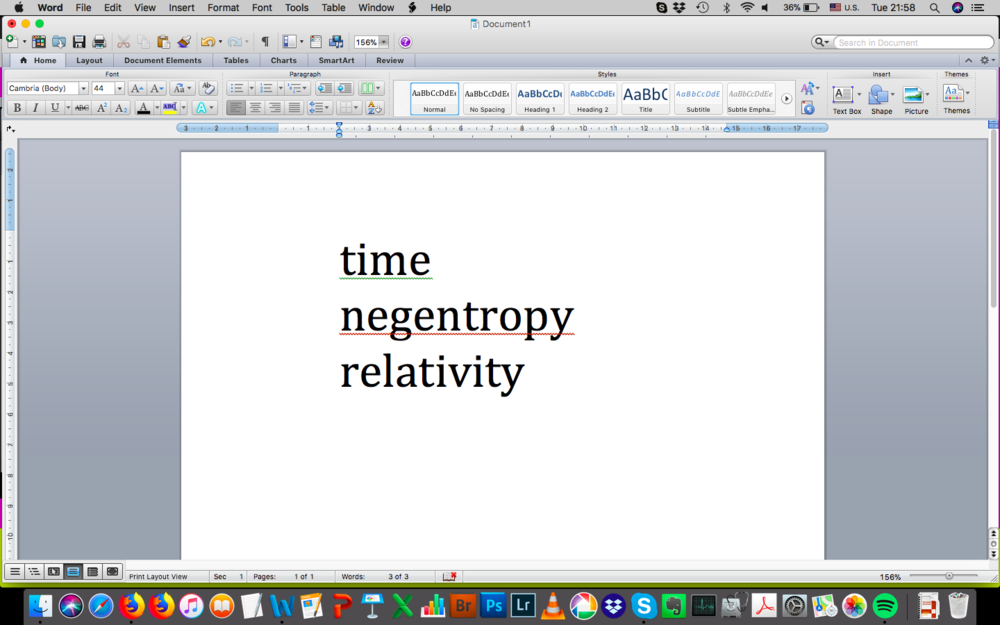Screen dimensions: 1000x625
Task: Click the Increase Indent icon
Action: [x=344, y=89]
